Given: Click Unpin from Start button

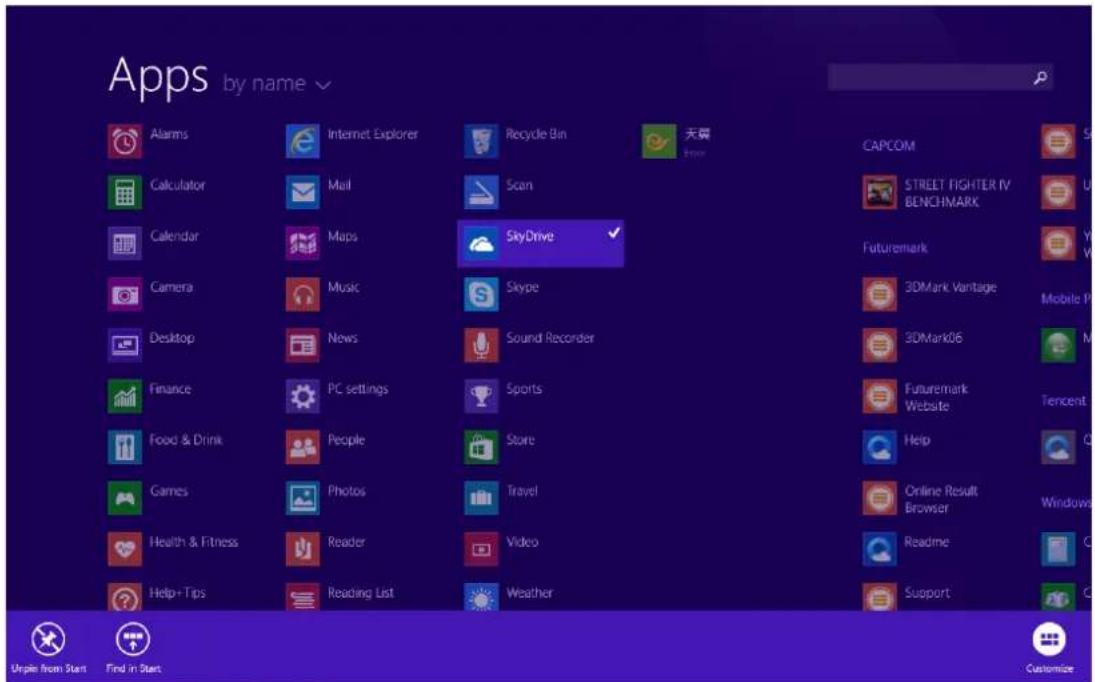Looking at the screenshot, I should [x=48, y=648].
